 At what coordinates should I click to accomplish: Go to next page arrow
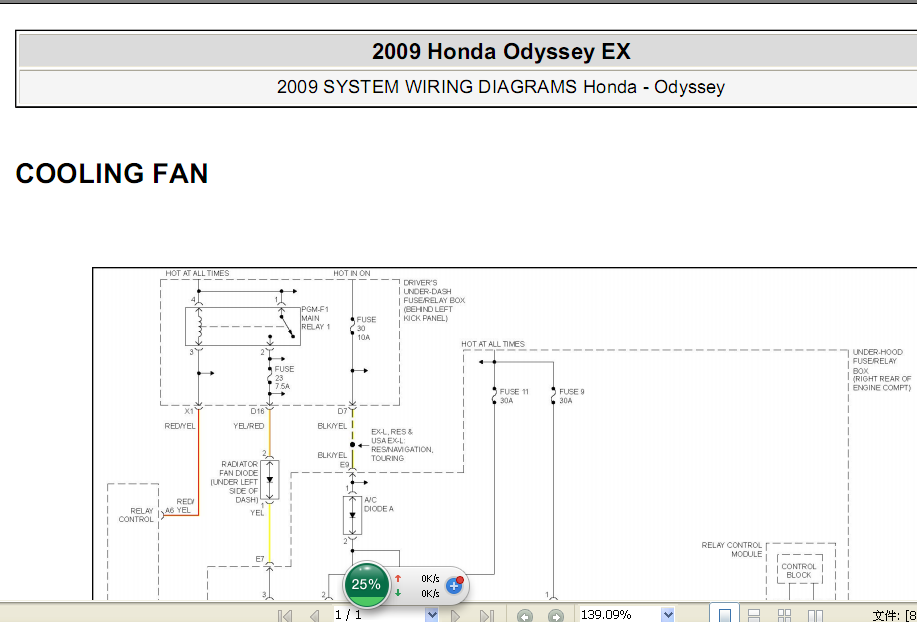pos(455,615)
